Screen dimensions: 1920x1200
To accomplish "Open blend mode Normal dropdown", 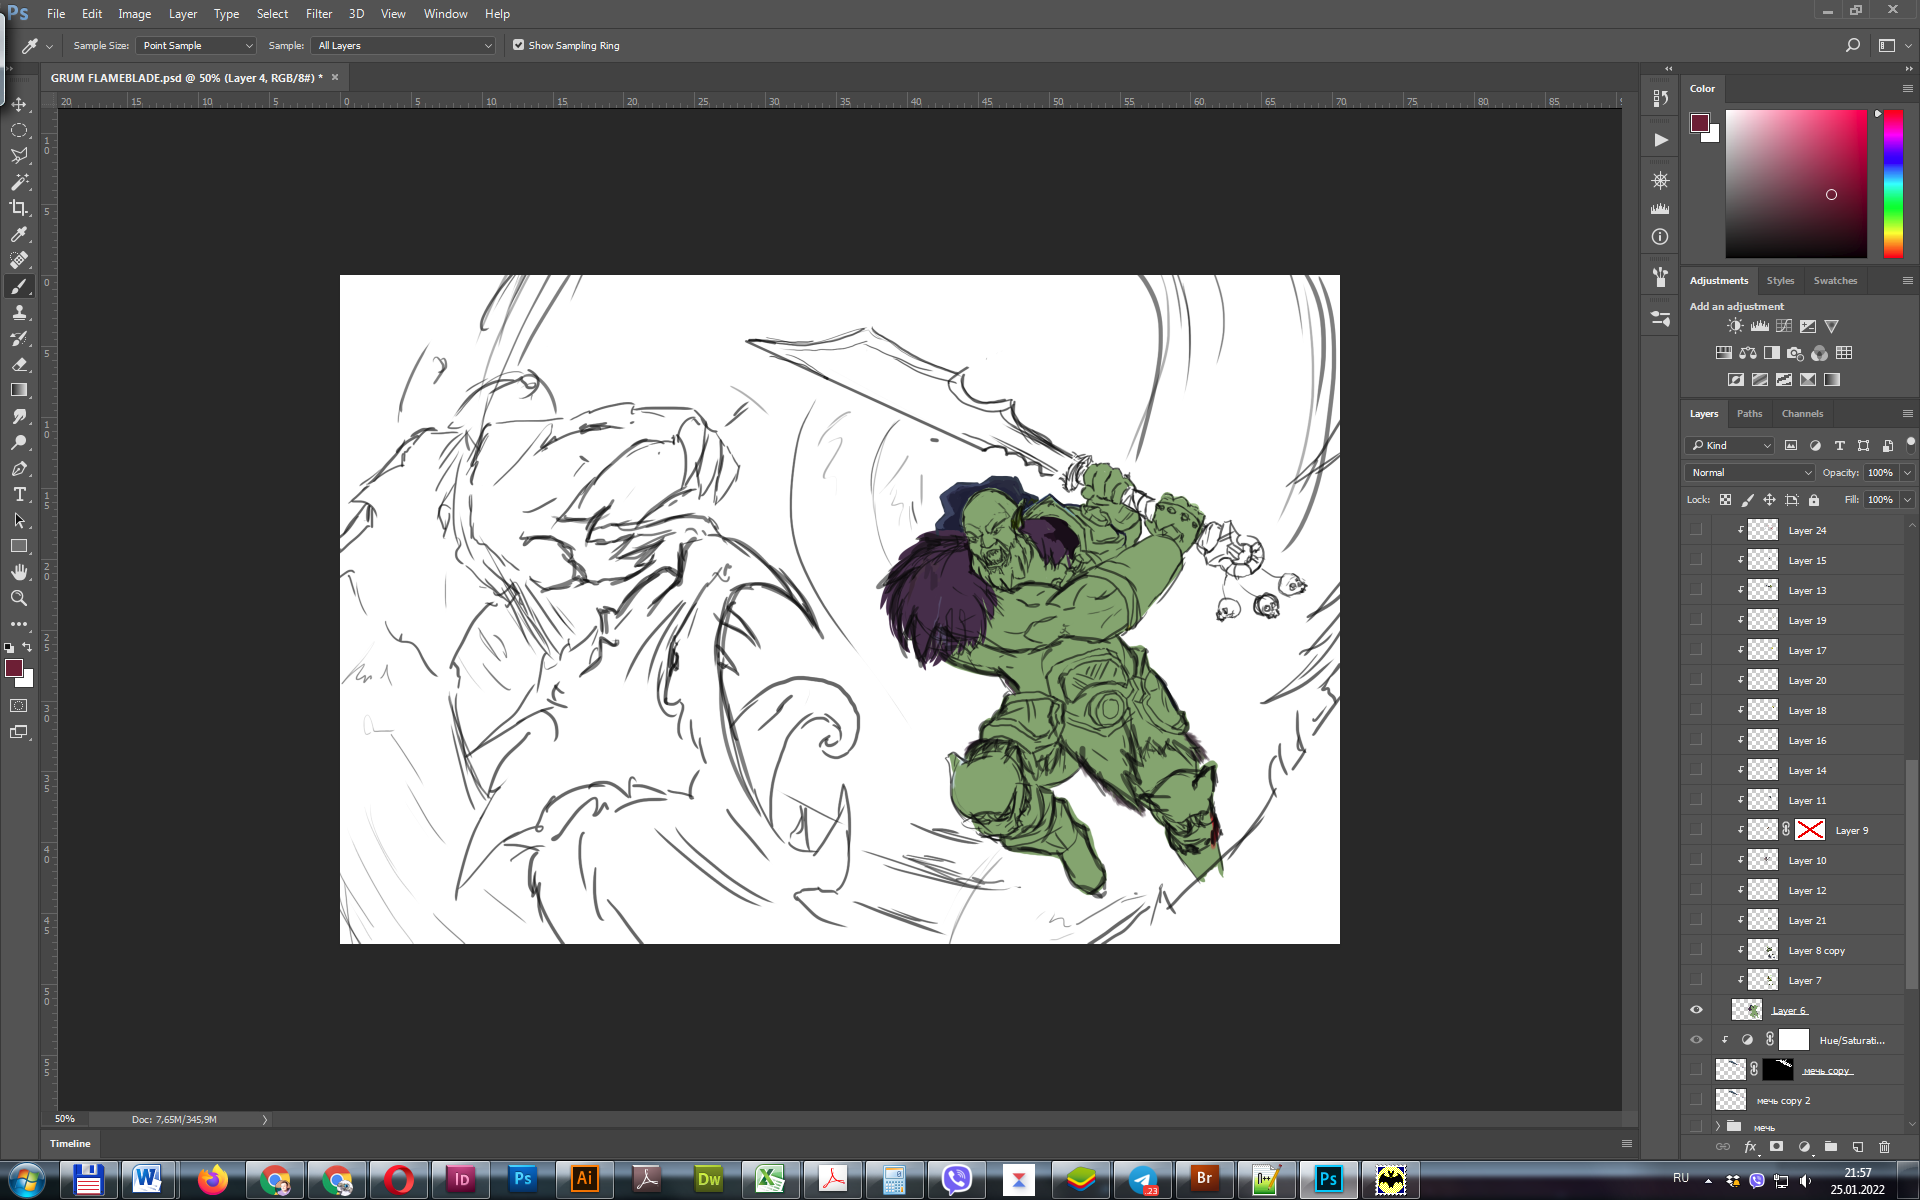I will click(1749, 472).
